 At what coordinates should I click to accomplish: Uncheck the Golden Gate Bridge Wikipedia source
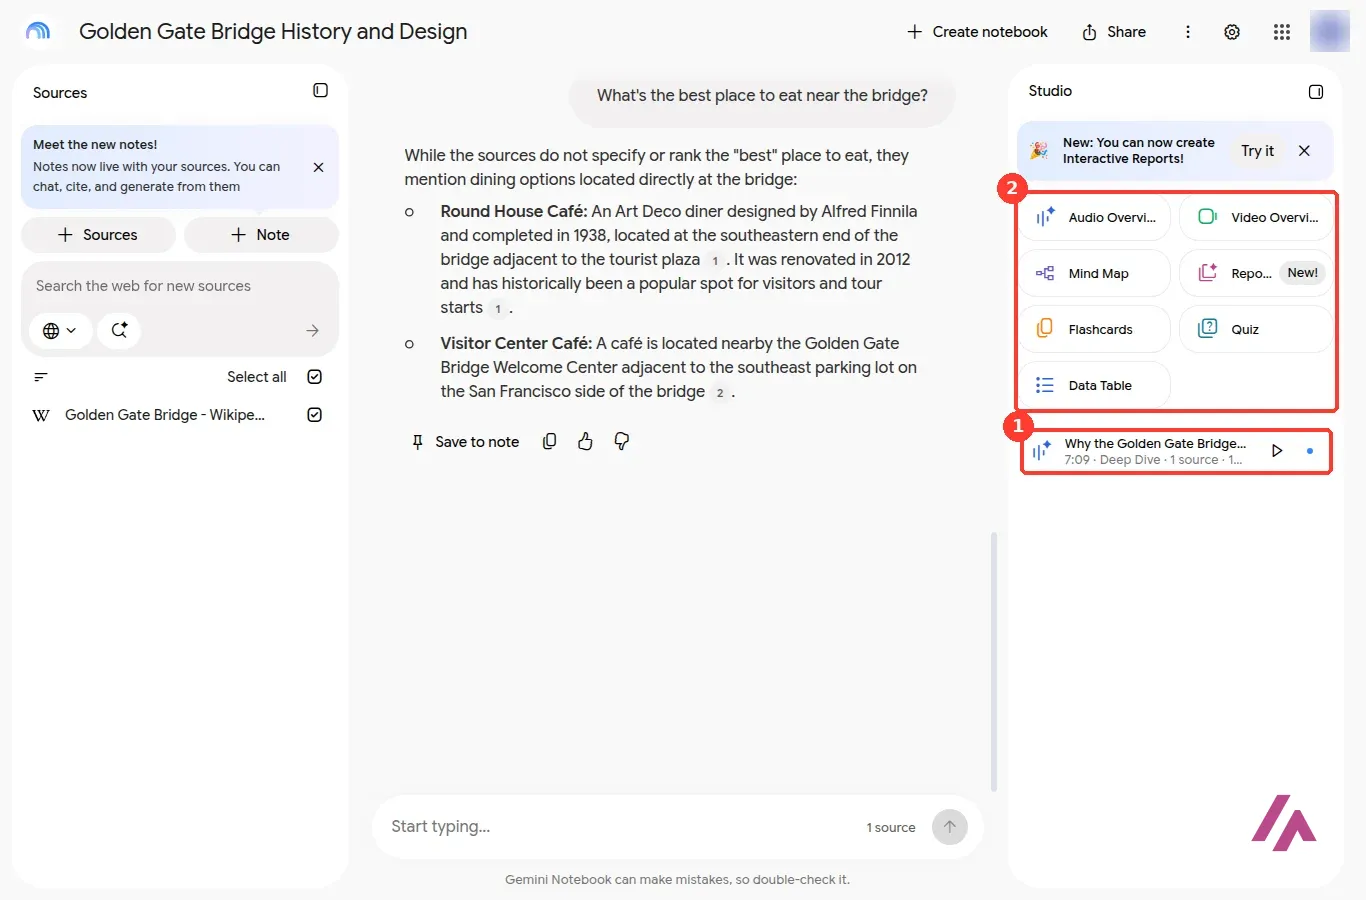(314, 415)
